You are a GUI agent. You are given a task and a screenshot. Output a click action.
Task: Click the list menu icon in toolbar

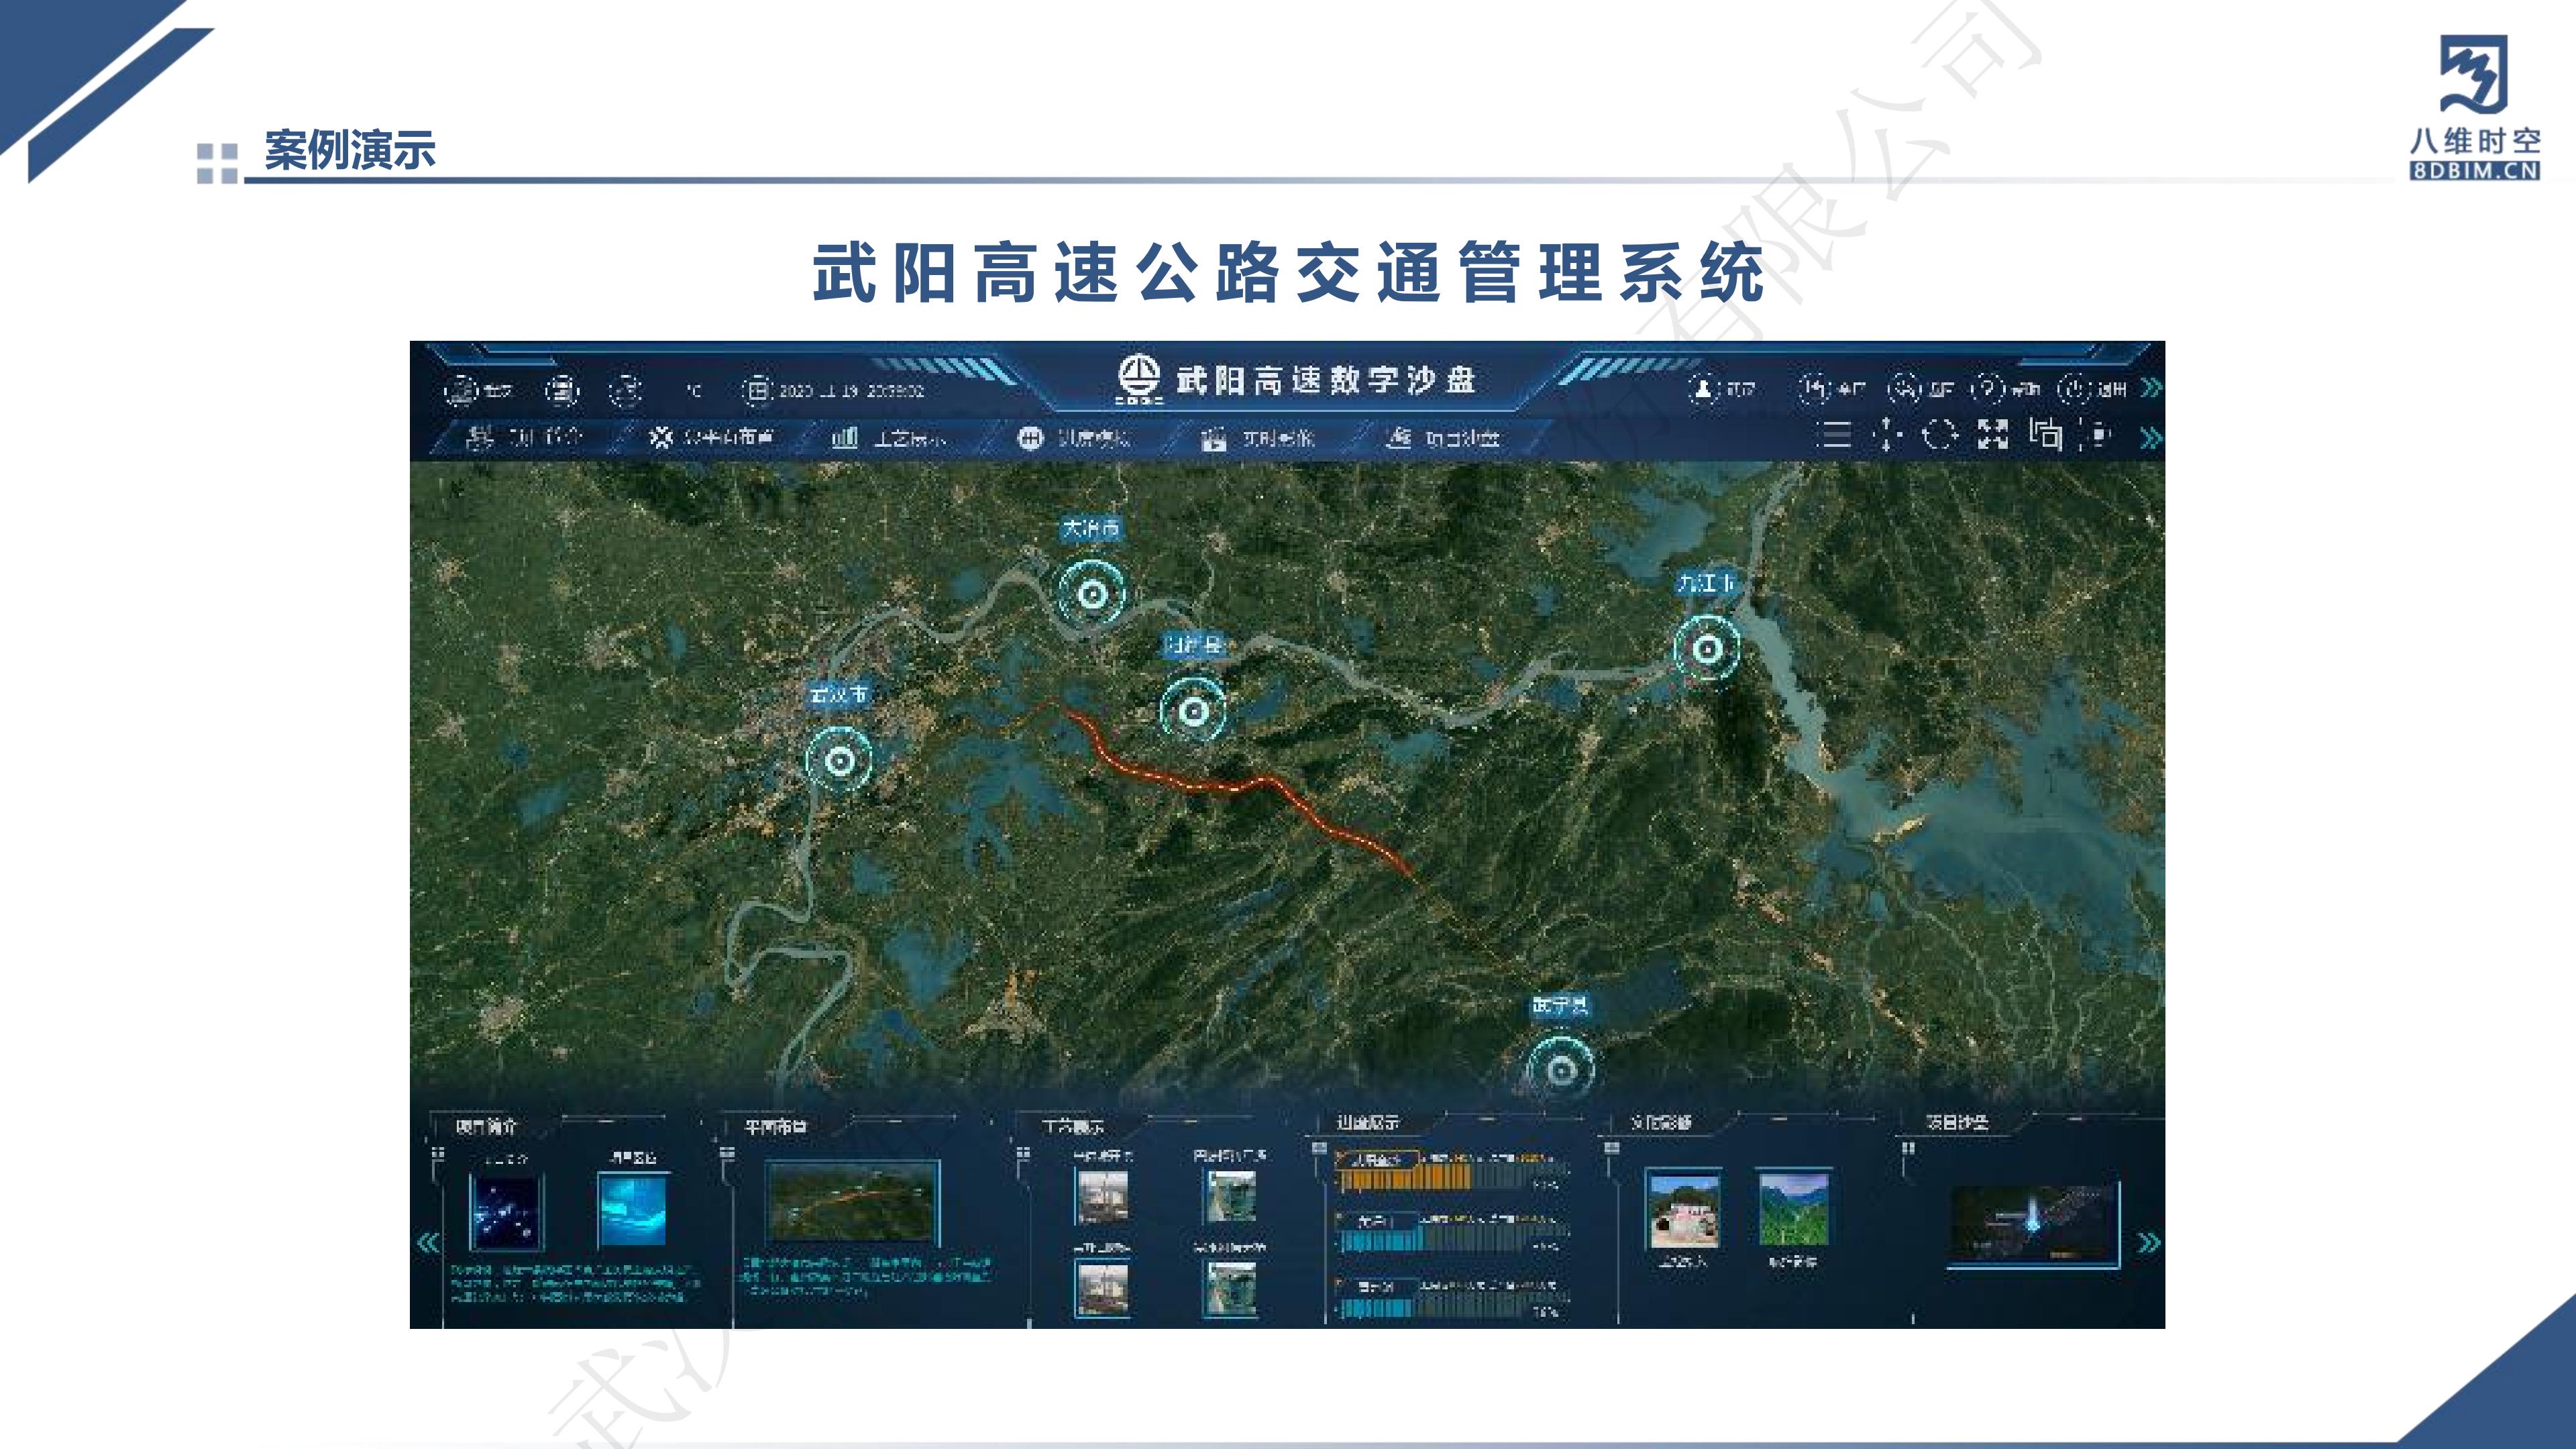[x=1834, y=435]
